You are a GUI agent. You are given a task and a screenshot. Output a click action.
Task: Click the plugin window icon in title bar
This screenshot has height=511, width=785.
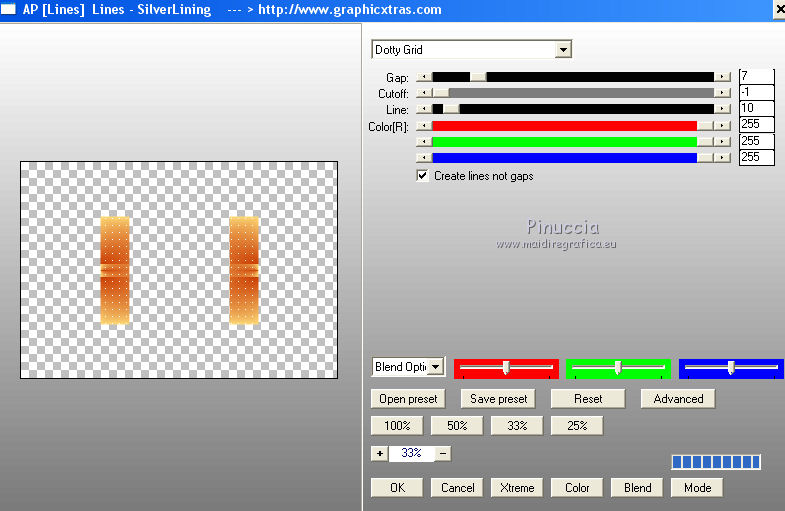(x=8, y=9)
